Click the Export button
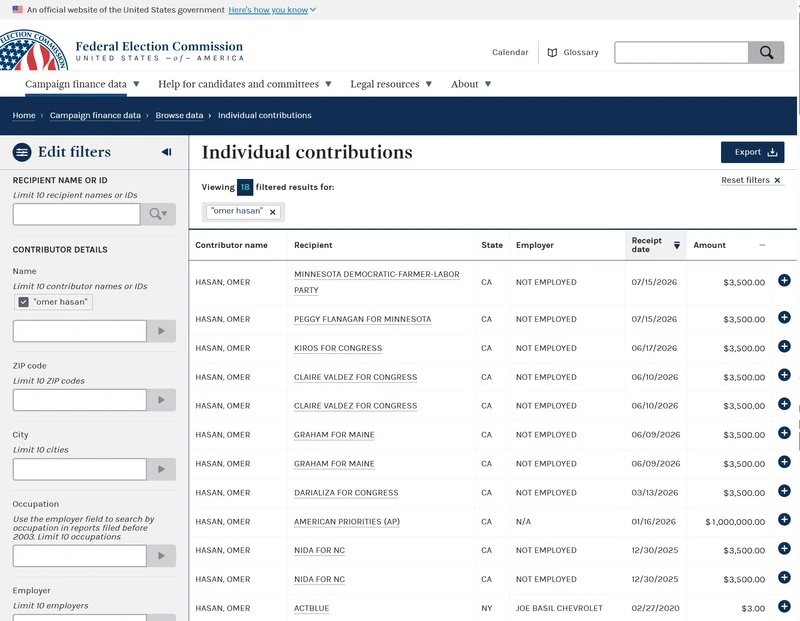 (753, 152)
